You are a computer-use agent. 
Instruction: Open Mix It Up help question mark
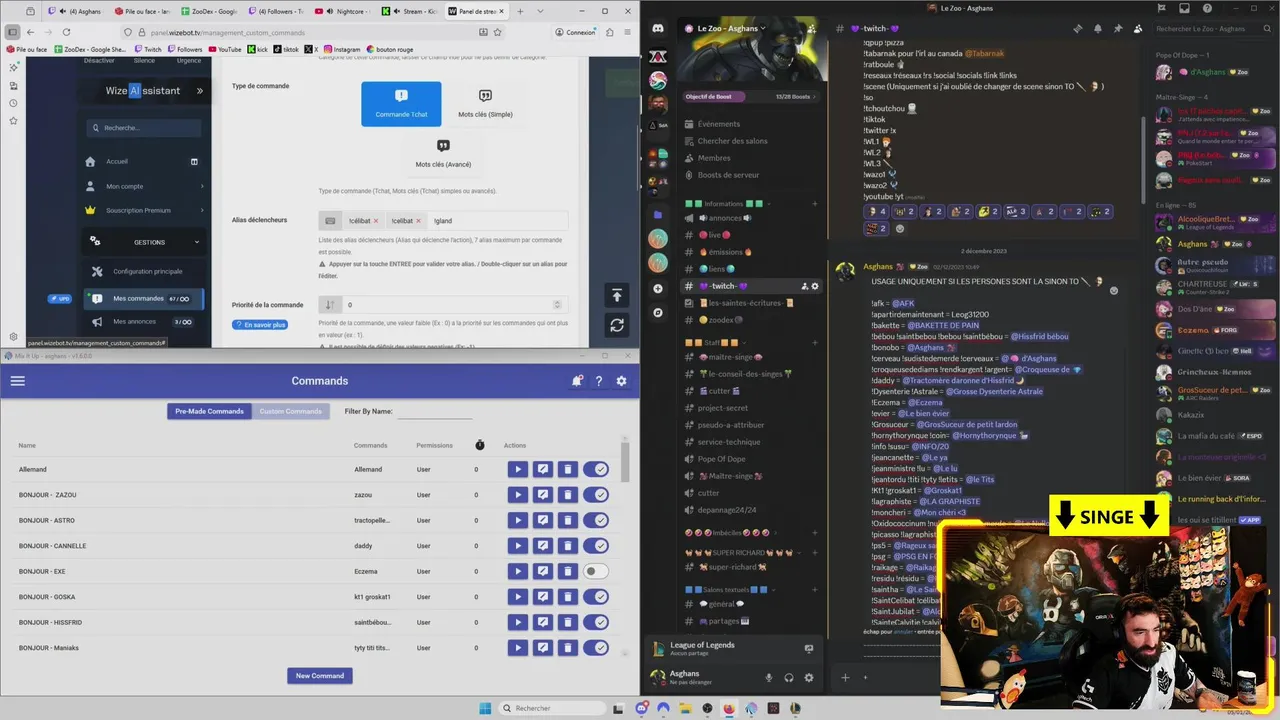[599, 381]
